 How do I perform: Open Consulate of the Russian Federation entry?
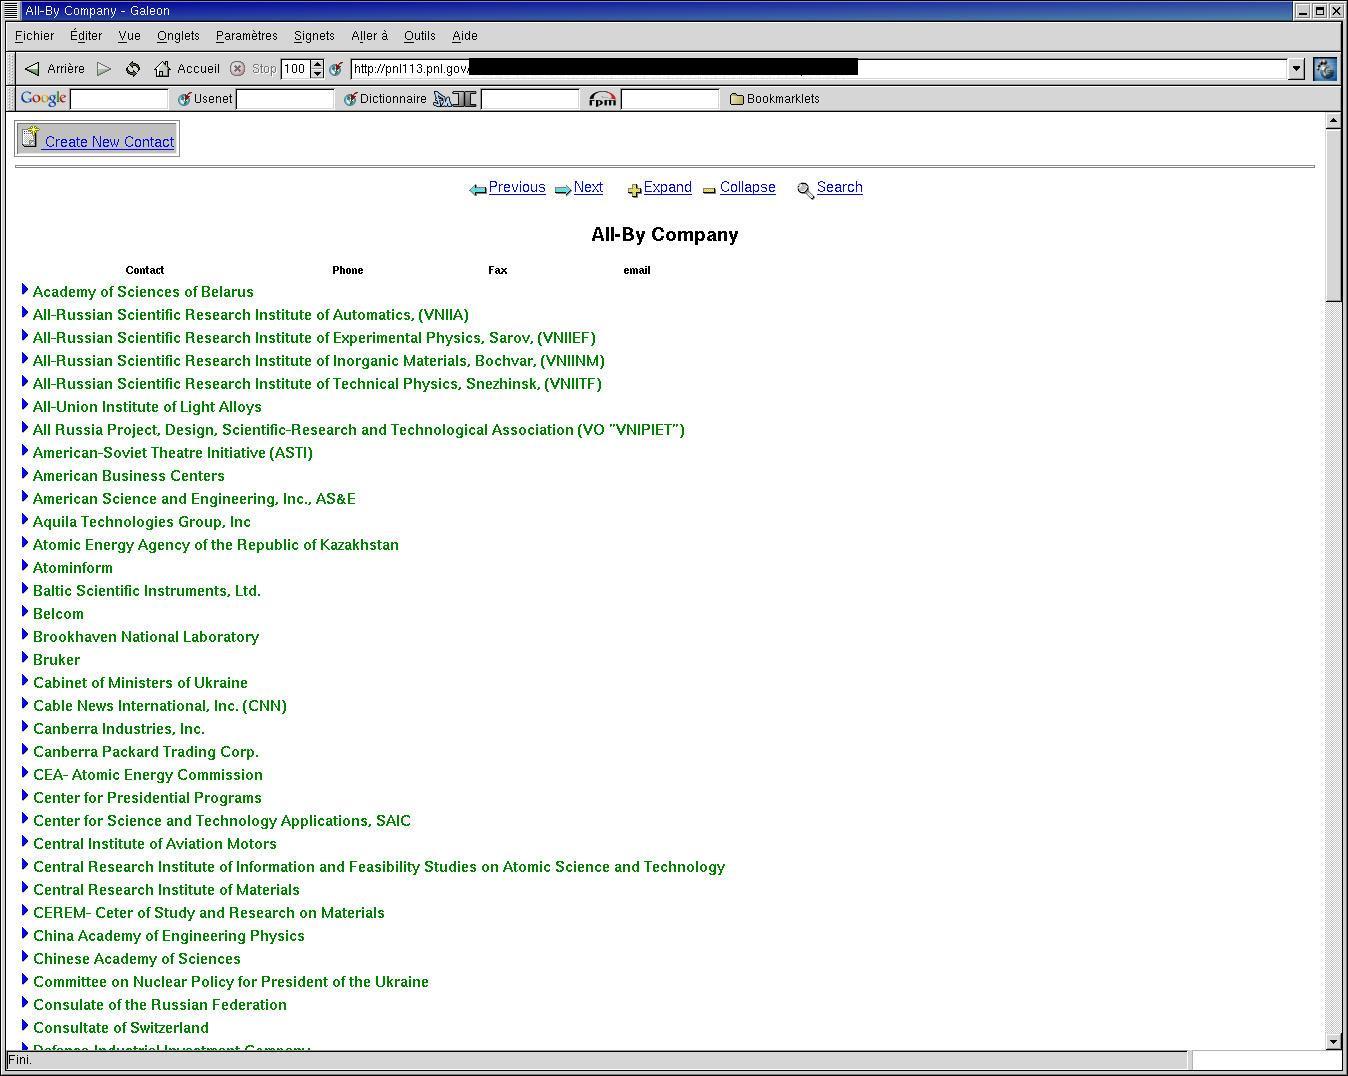click(160, 1005)
